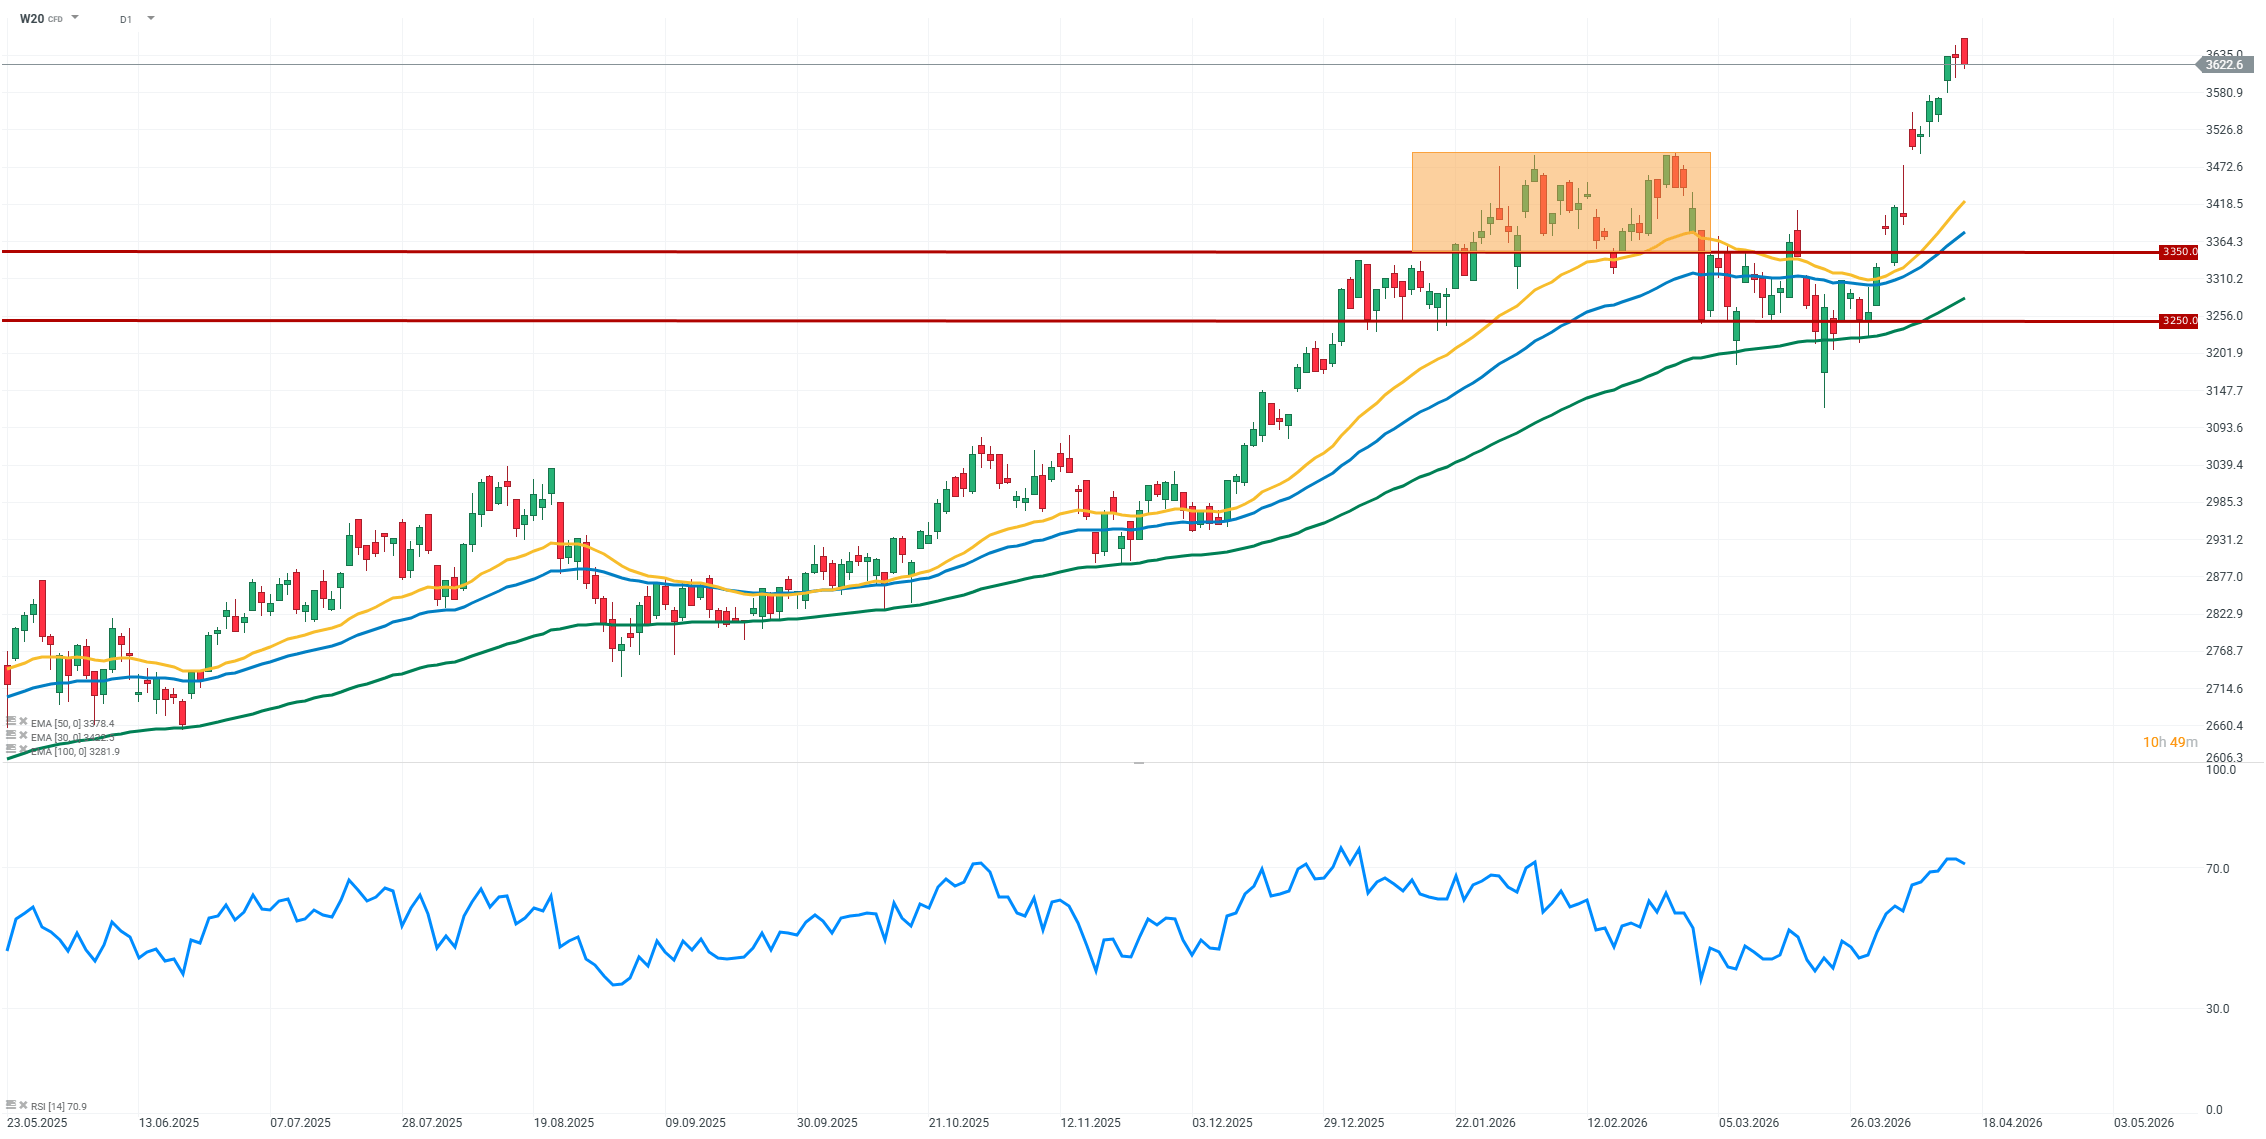Click the W20 symbol name
The width and height of the screenshot is (2266, 1139).
coord(32,19)
